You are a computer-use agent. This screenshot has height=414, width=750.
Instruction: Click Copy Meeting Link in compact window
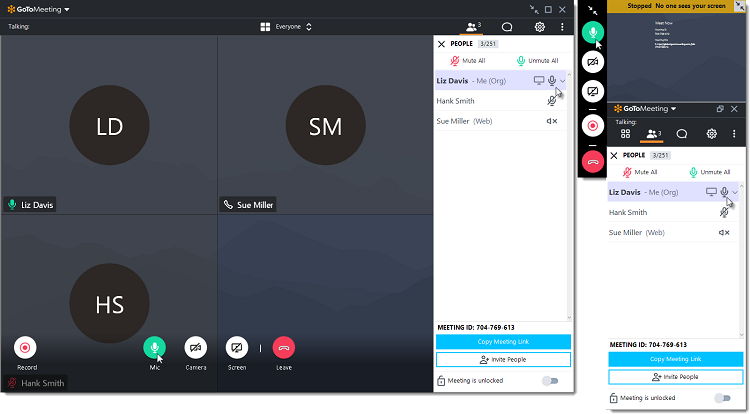pyautogui.click(x=675, y=359)
